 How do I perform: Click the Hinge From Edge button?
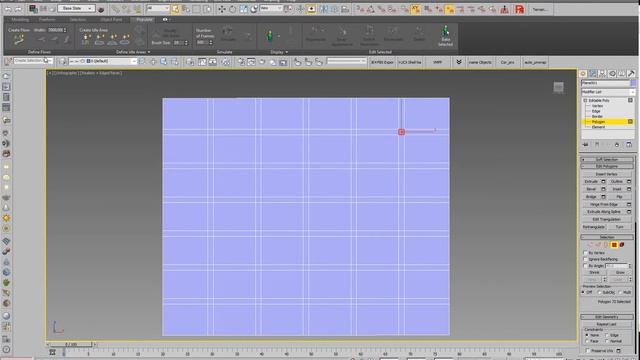pos(604,204)
